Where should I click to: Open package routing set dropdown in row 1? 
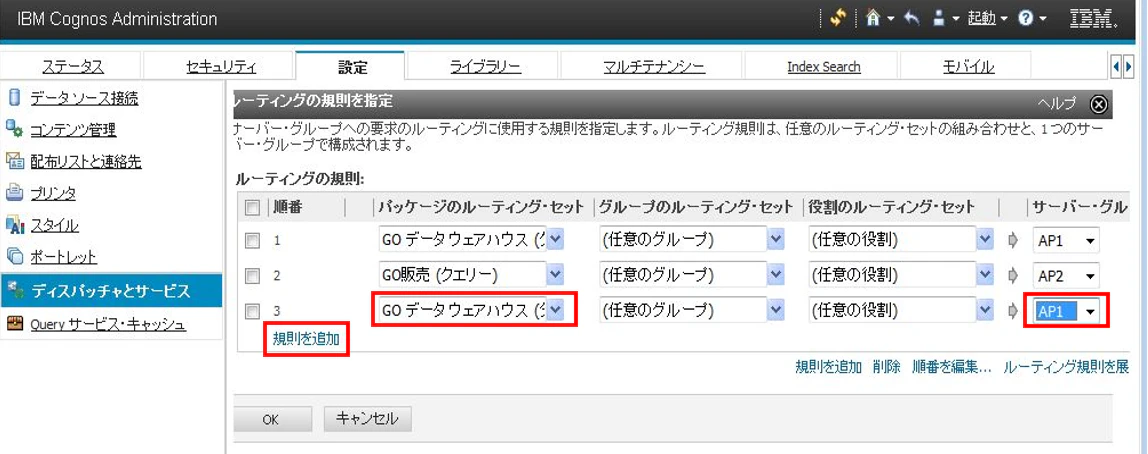click(555, 239)
